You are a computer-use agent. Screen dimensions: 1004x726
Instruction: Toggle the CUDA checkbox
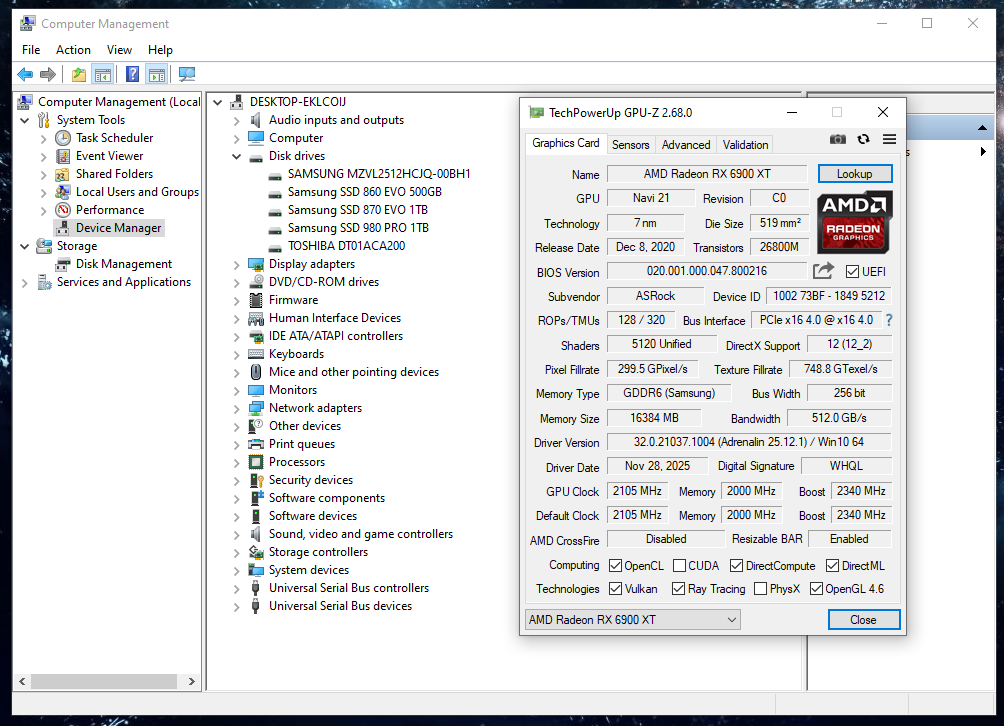pos(680,566)
